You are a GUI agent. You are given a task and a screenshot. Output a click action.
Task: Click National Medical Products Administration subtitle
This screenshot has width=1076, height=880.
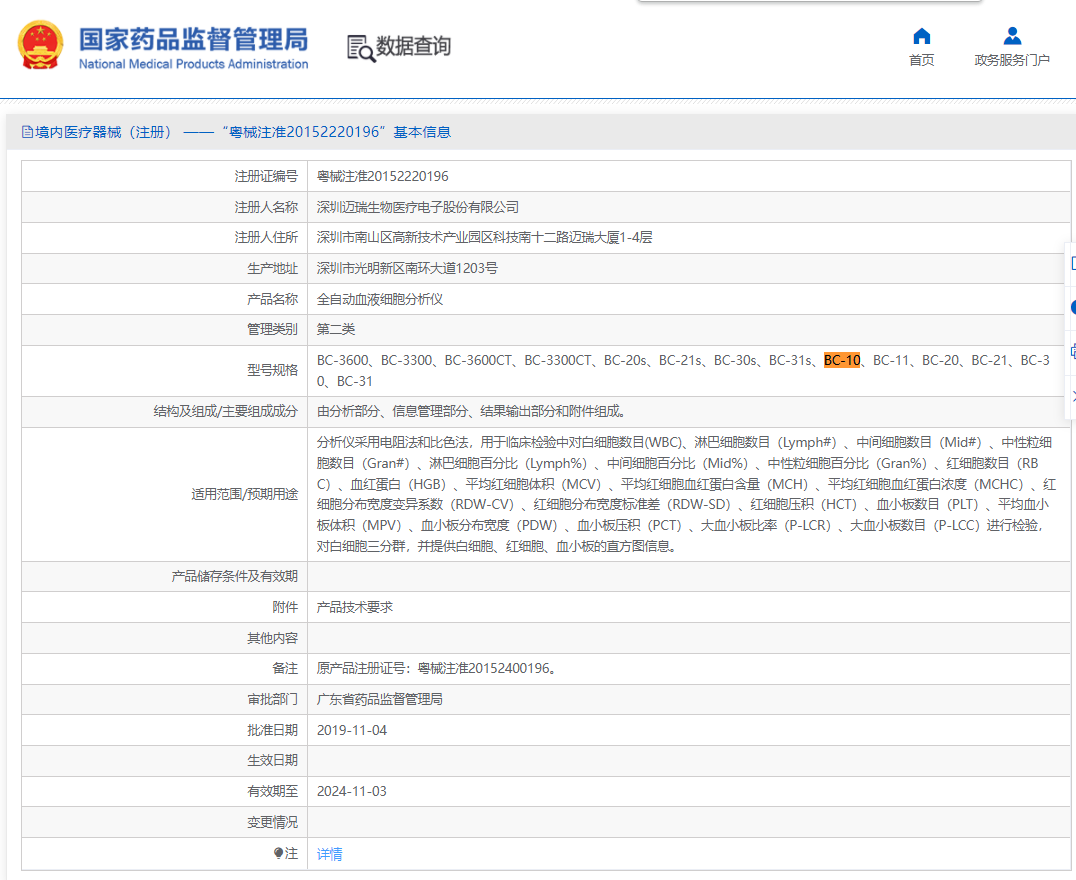(x=194, y=64)
